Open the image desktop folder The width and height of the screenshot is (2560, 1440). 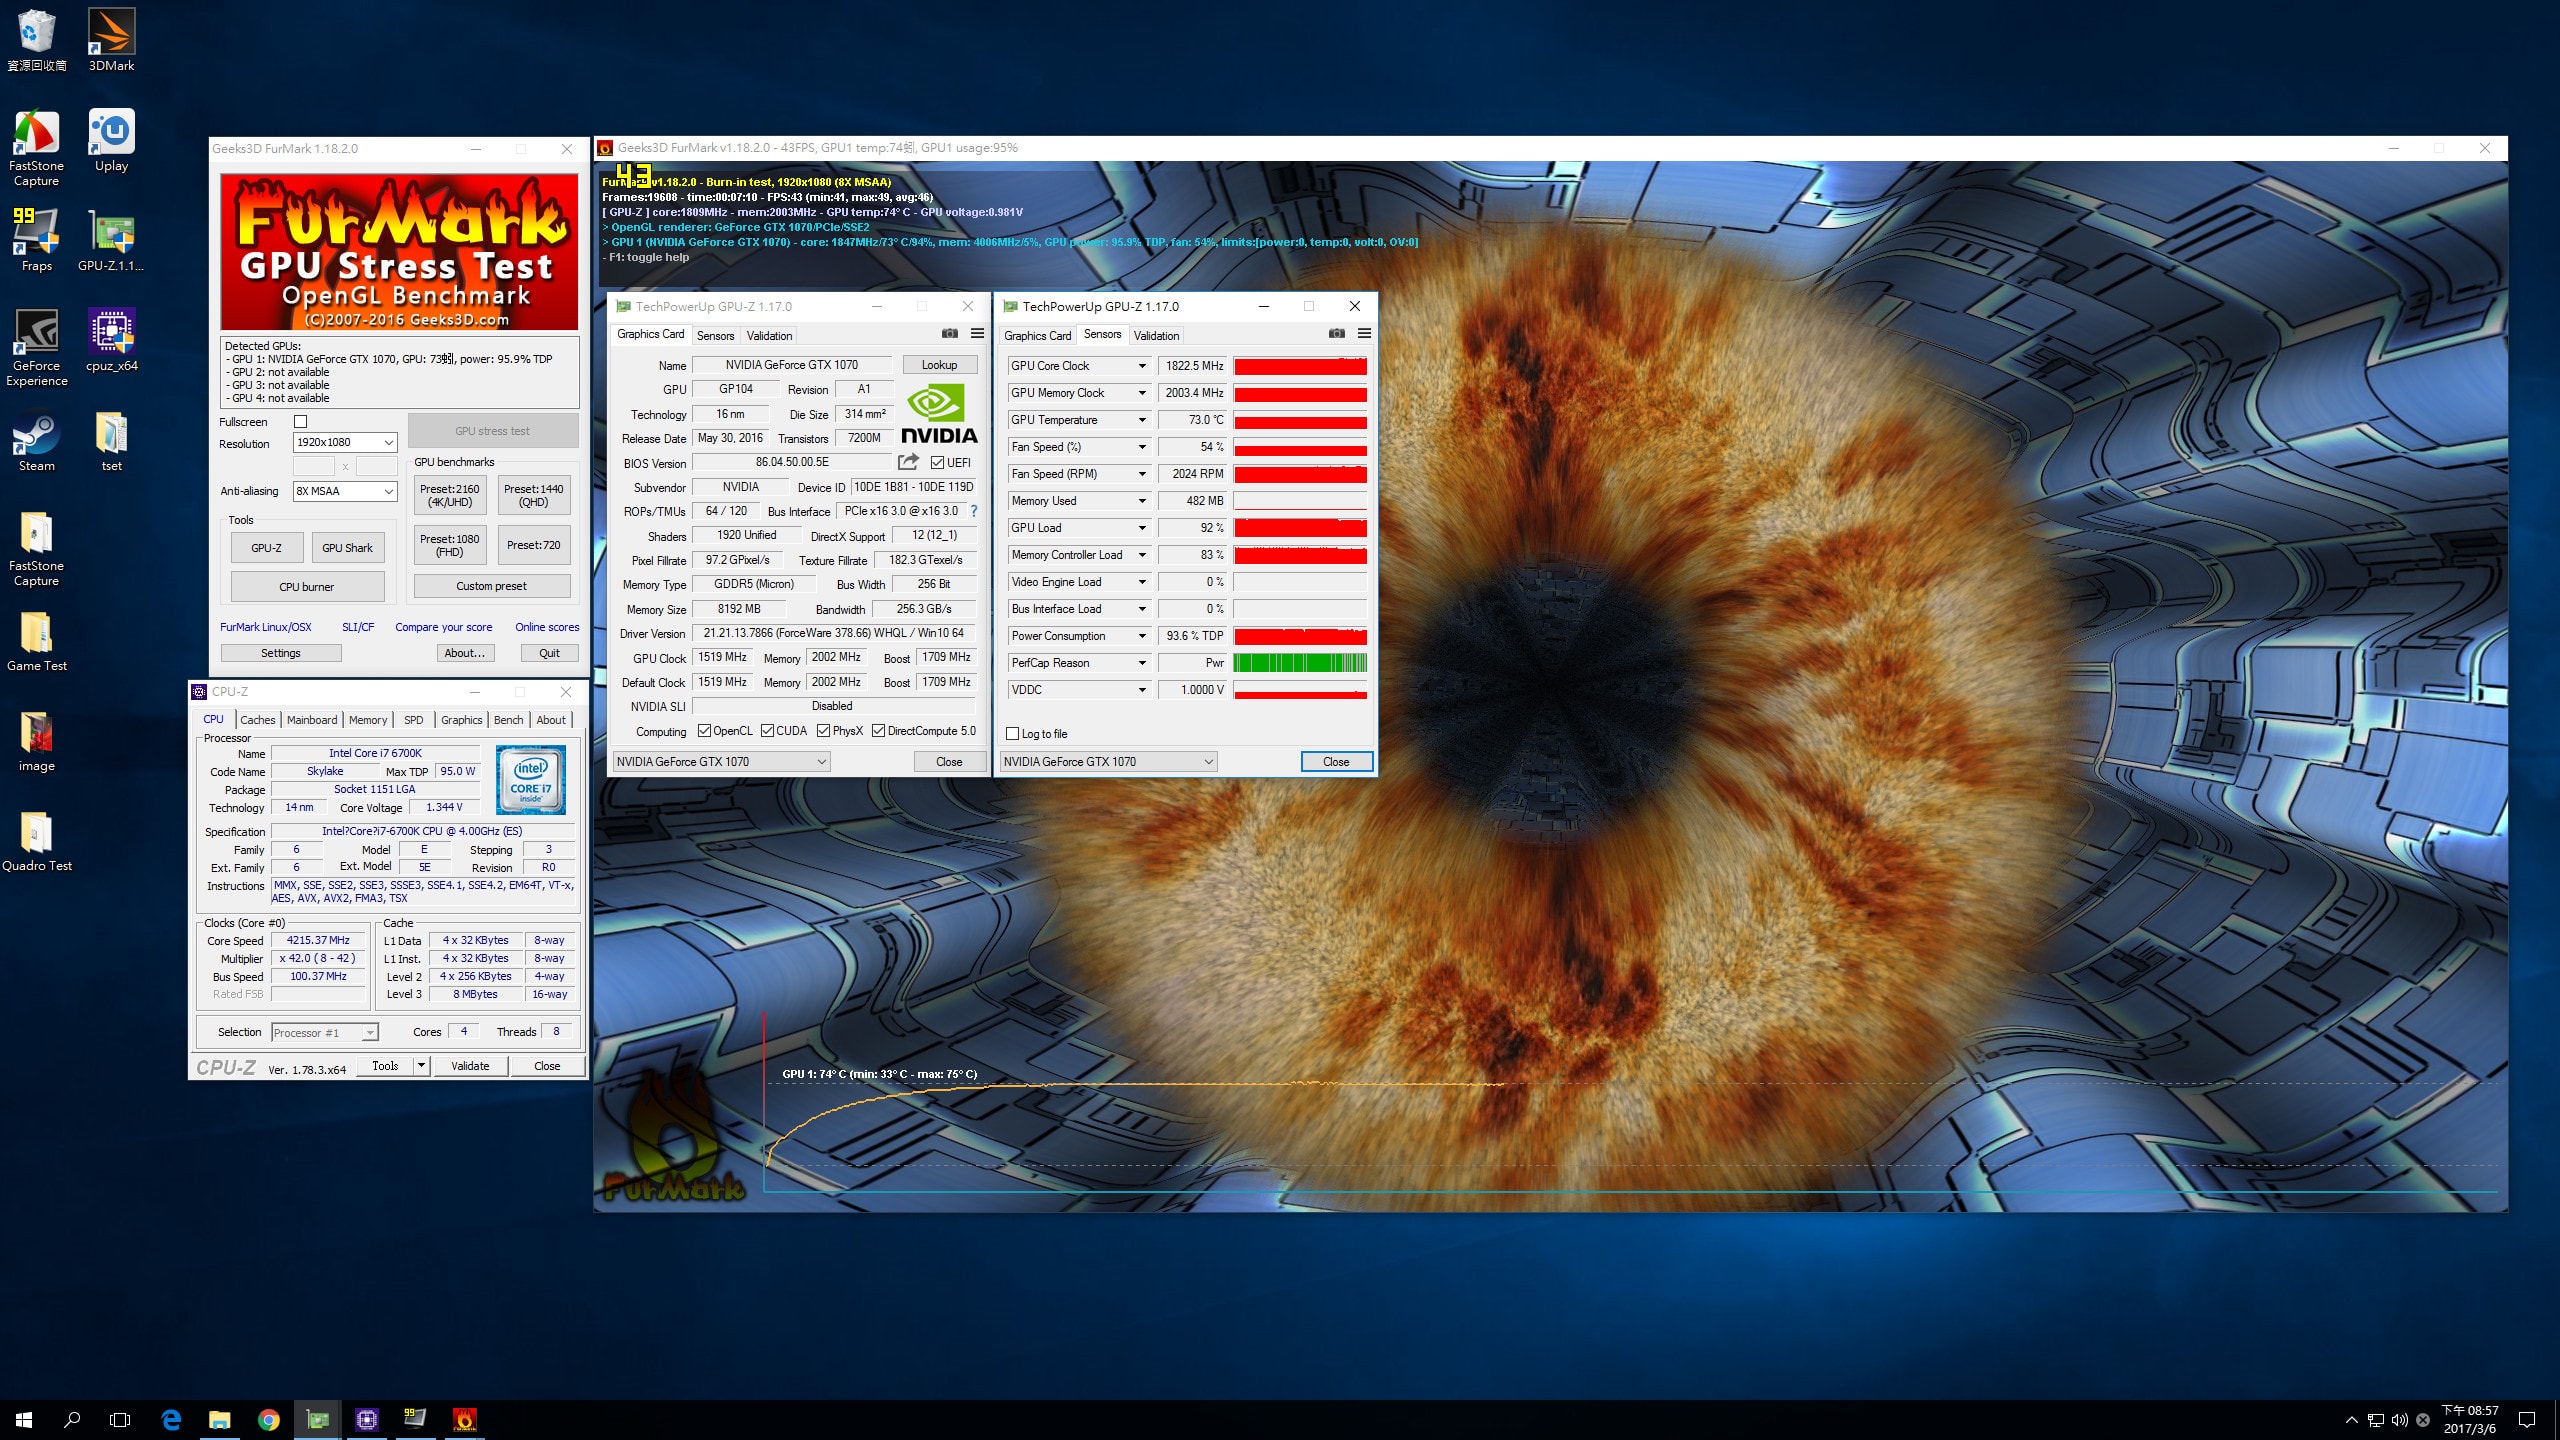tap(37, 740)
